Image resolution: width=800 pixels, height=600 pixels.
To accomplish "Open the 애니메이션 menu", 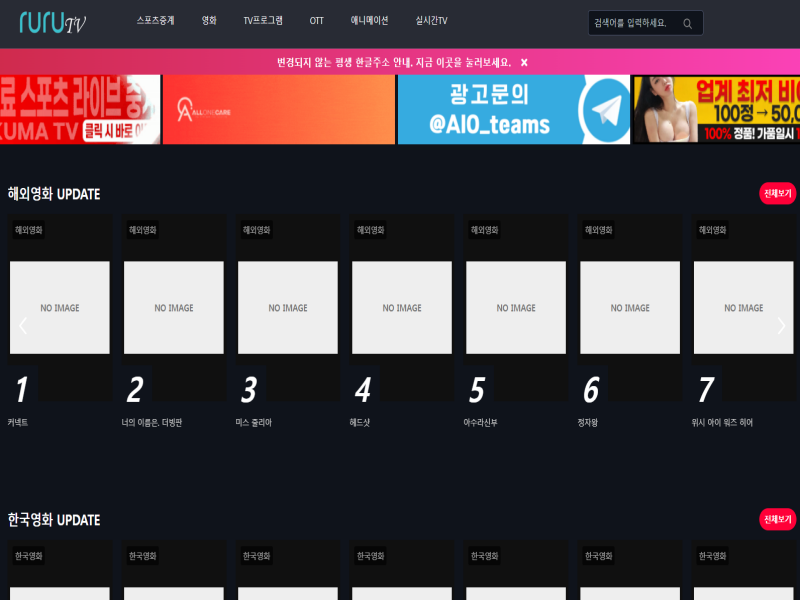I will coord(369,21).
